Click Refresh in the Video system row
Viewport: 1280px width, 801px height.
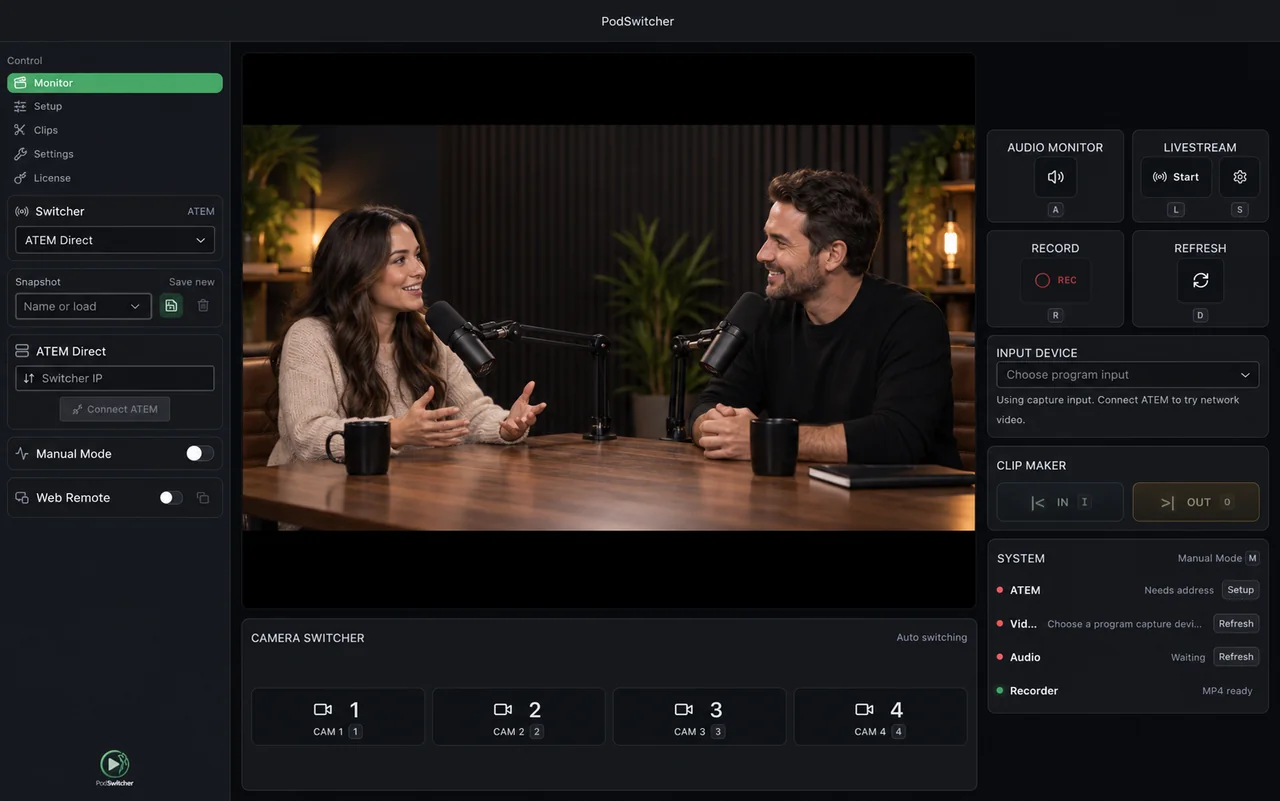(x=1236, y=624)
